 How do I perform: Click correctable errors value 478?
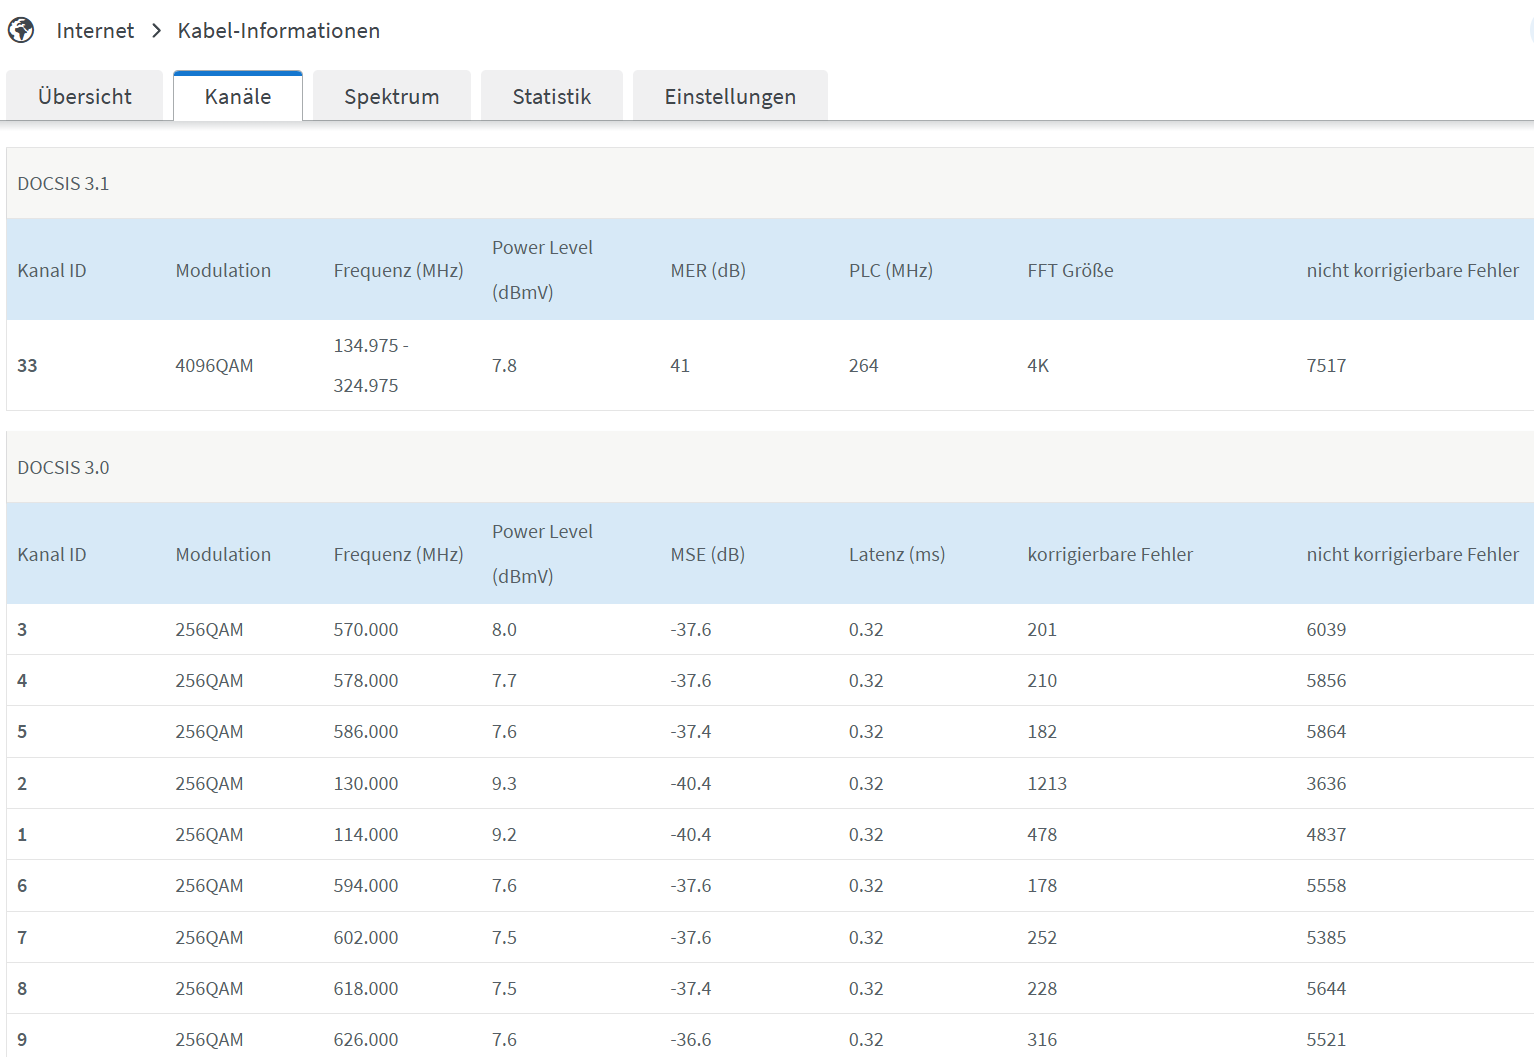(1042, 835)
